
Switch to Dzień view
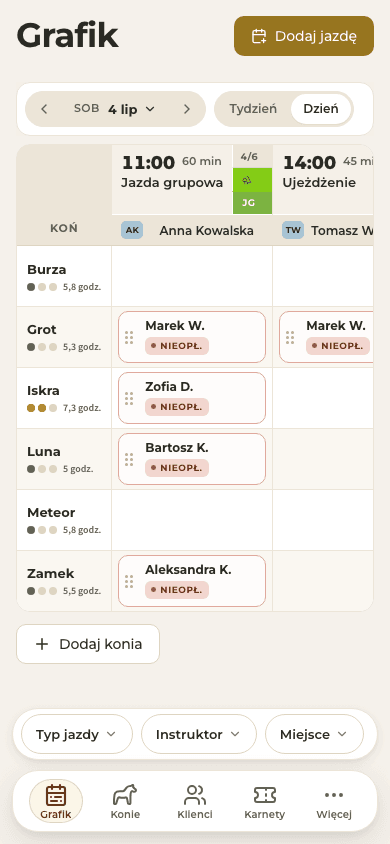[x=321, y=109]
